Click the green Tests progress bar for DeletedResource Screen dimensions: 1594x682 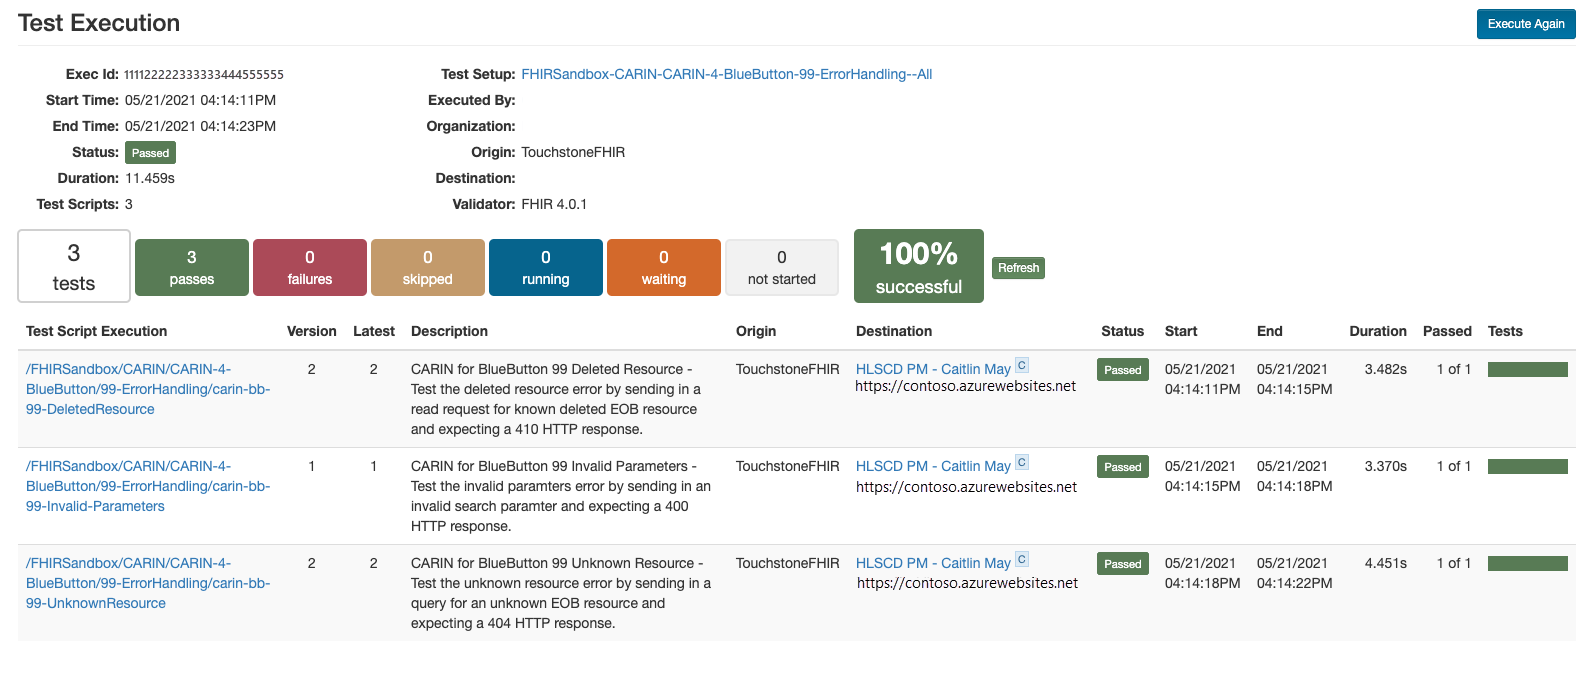click(x=1528, y=368)
